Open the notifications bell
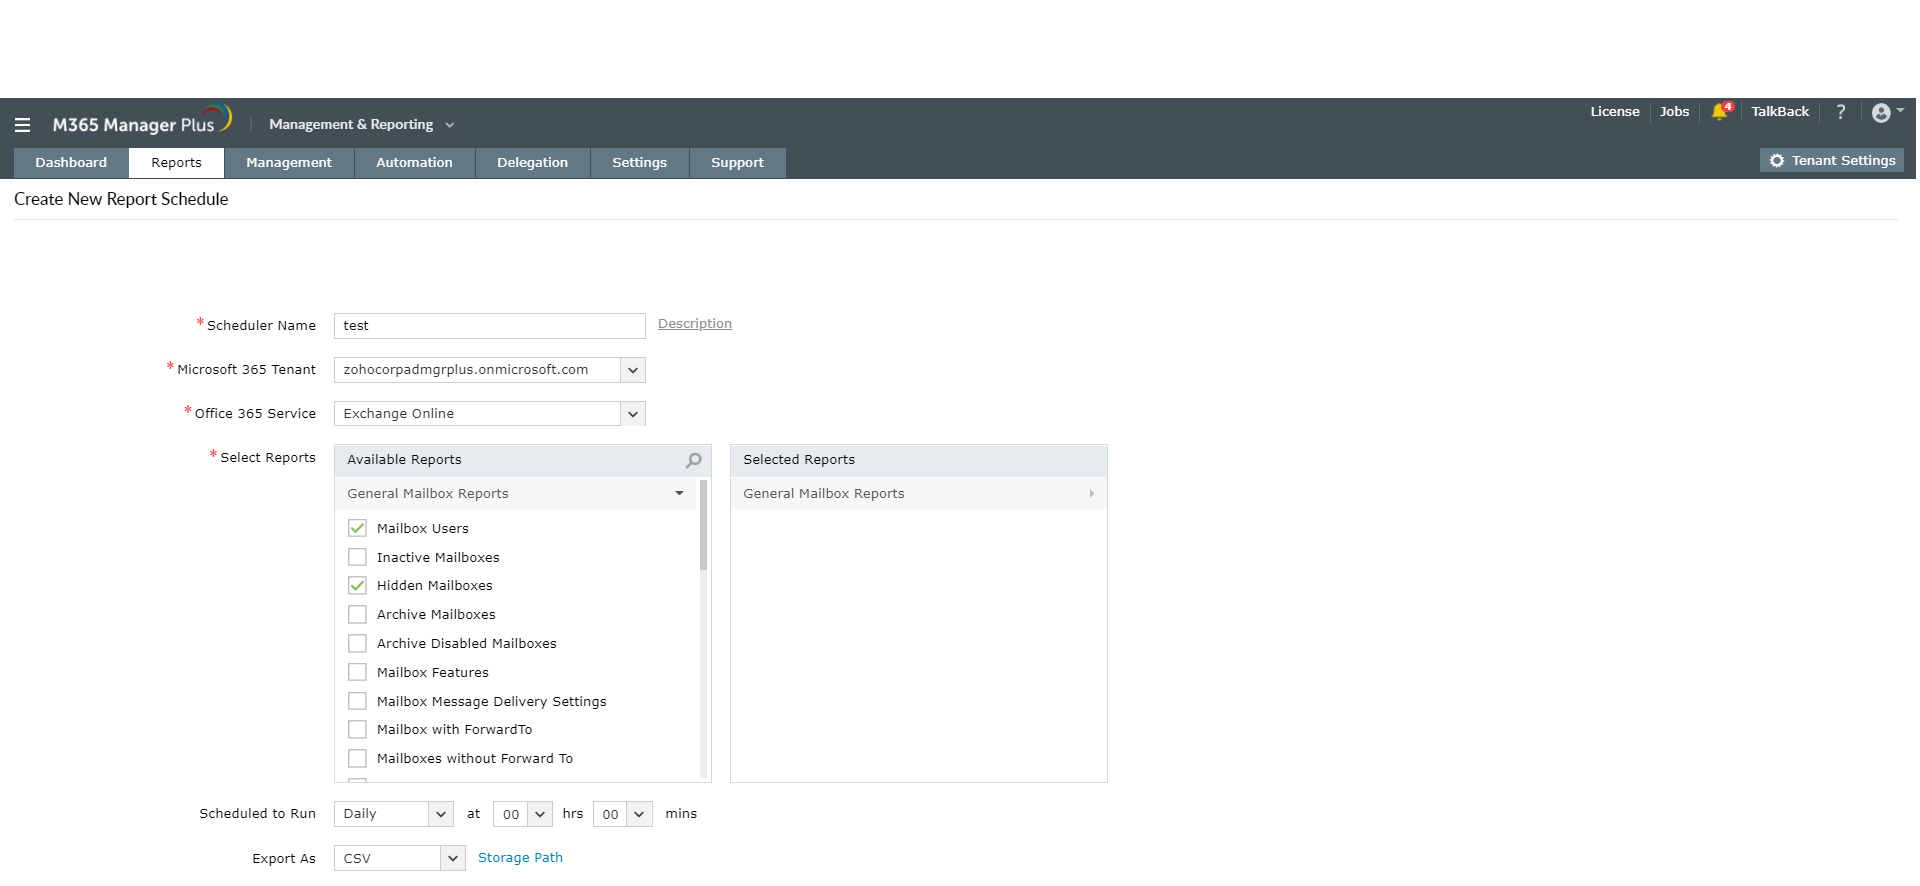The height and width of the screenshot is (886, 1920). click(1720, 112)
